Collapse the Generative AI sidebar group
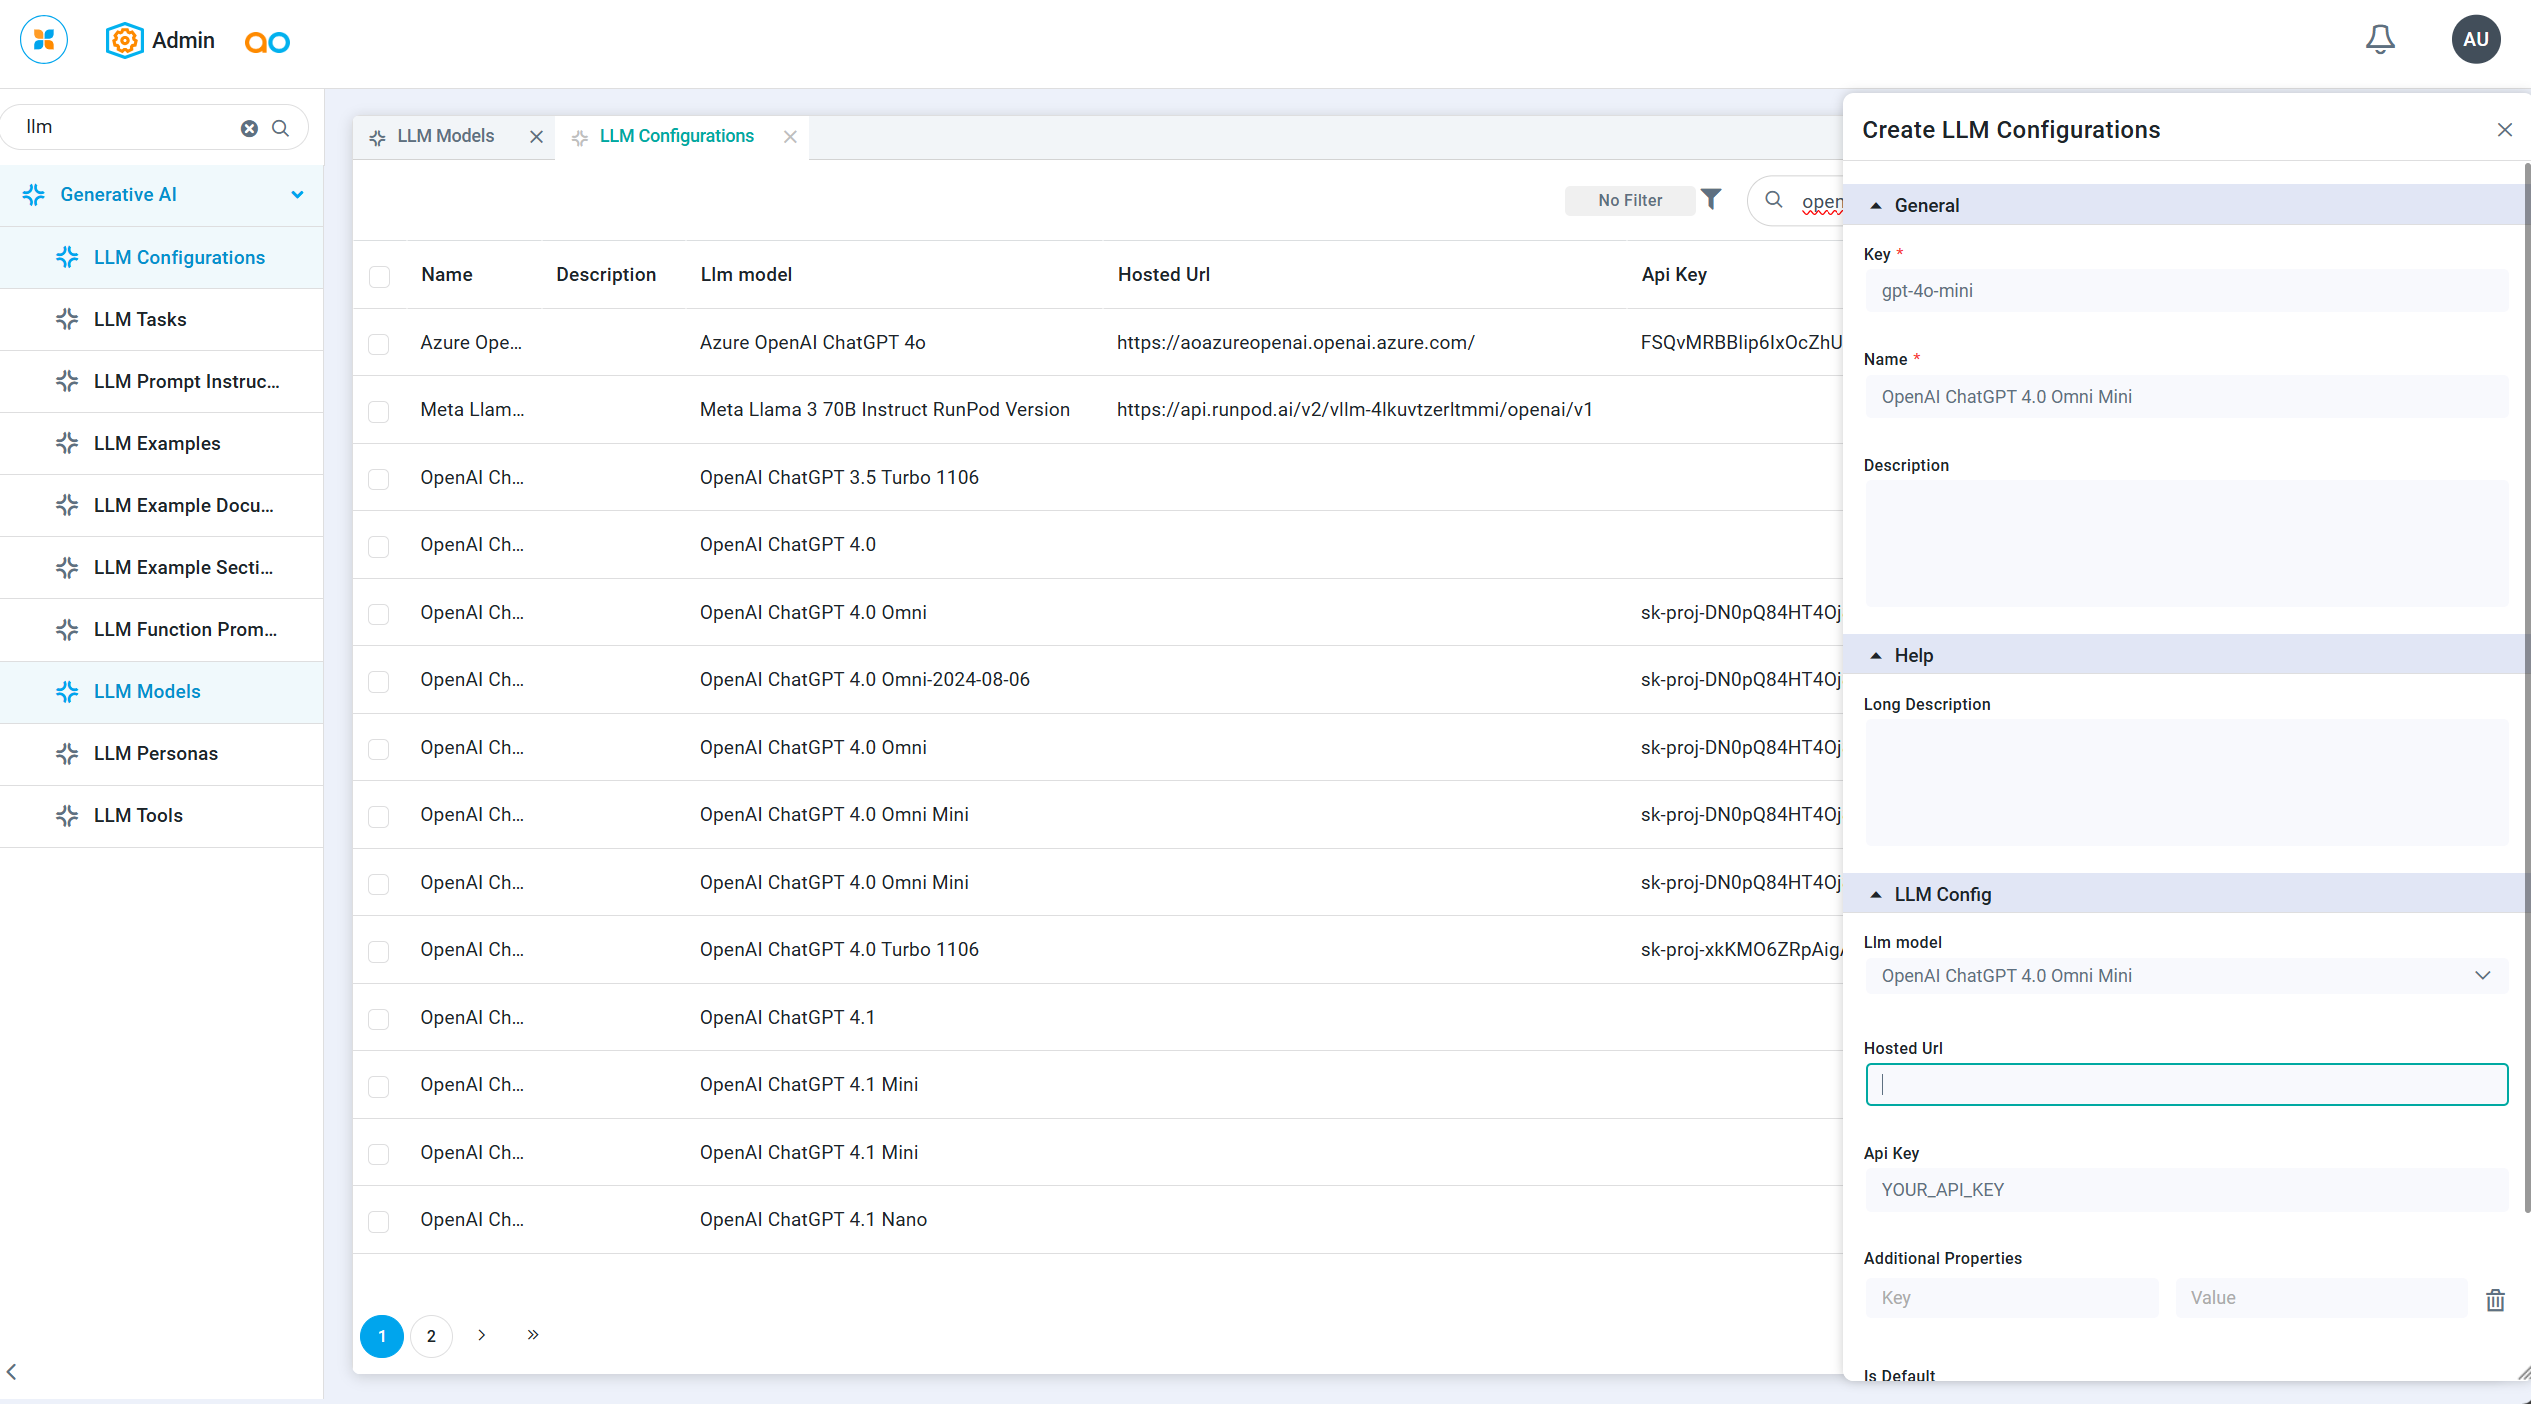Viewport: 2531px width, 1404px height. (x=297, y=195)
